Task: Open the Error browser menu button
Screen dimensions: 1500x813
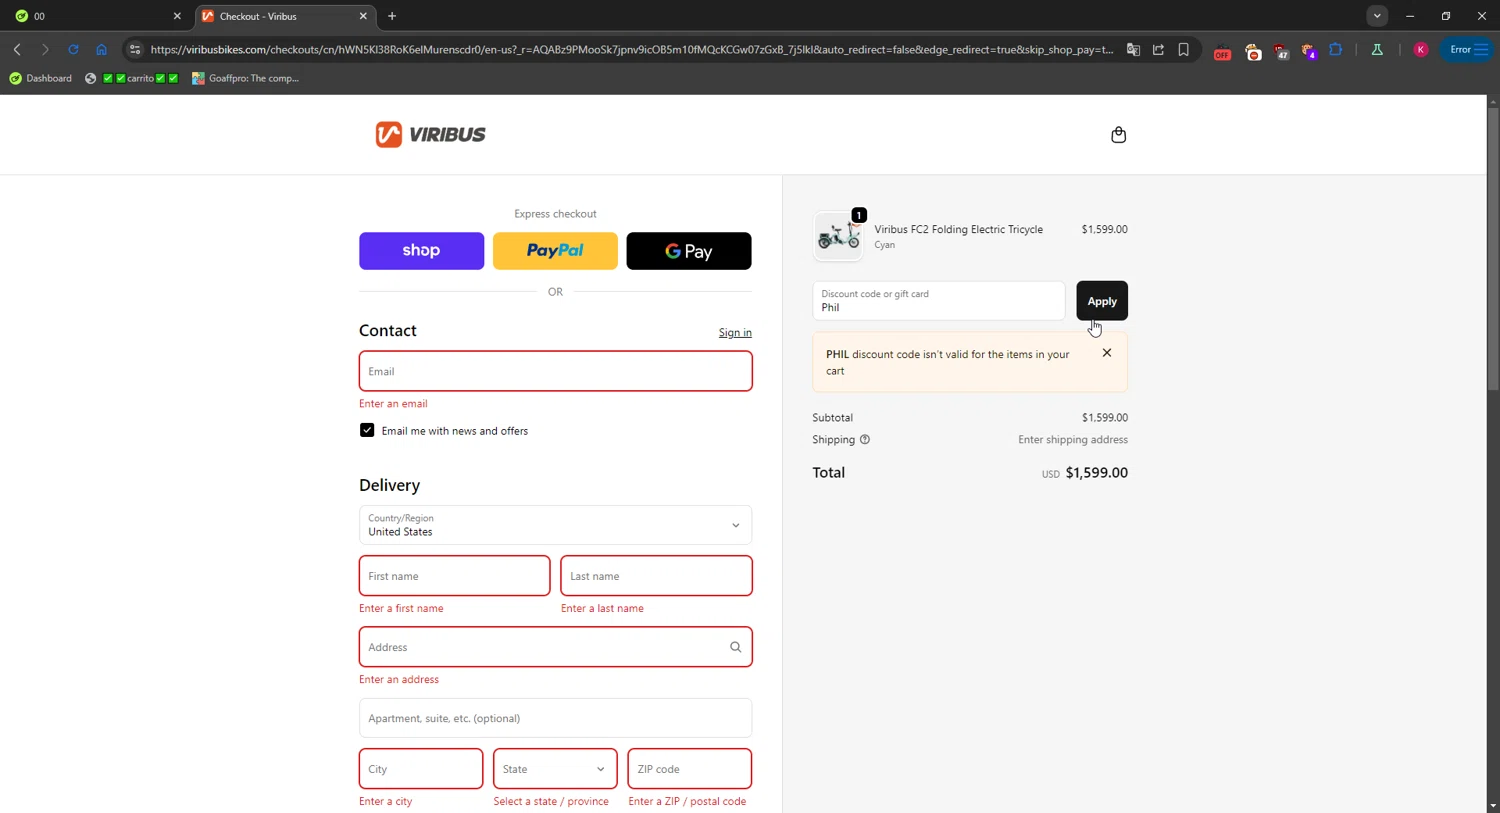Action: click(1466, 49)
